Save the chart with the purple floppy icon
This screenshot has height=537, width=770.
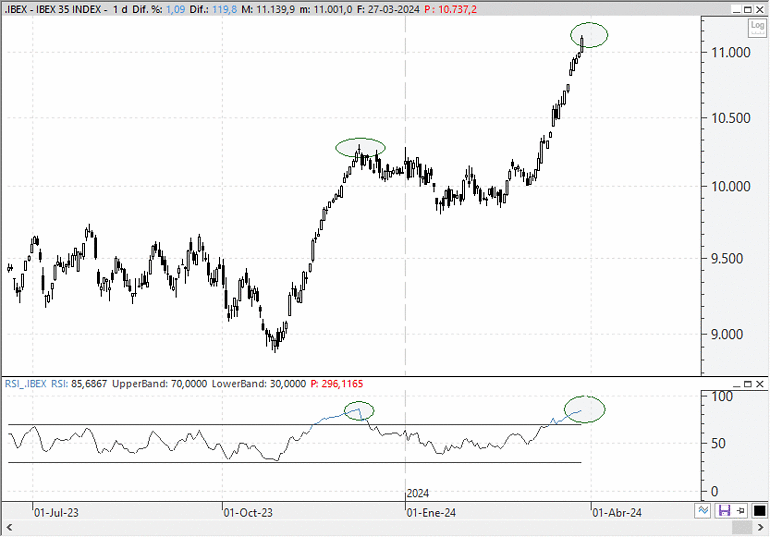pyautogui.click(x=724, y=510)
